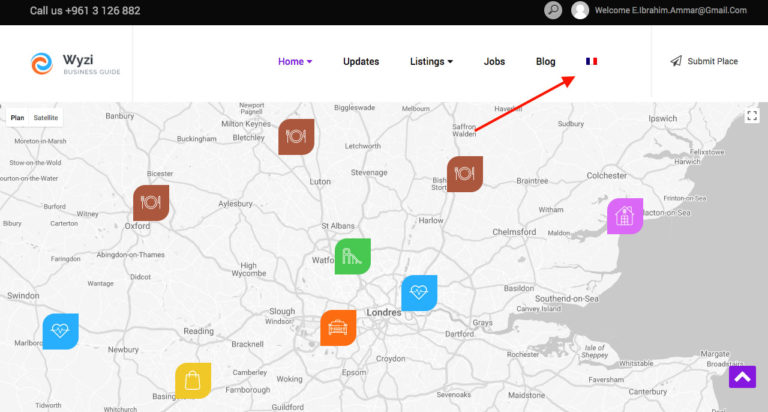The width and height of the screenshot is (768, 412).
Task: Toggle fullscreen map view
Action: point(752,116)
